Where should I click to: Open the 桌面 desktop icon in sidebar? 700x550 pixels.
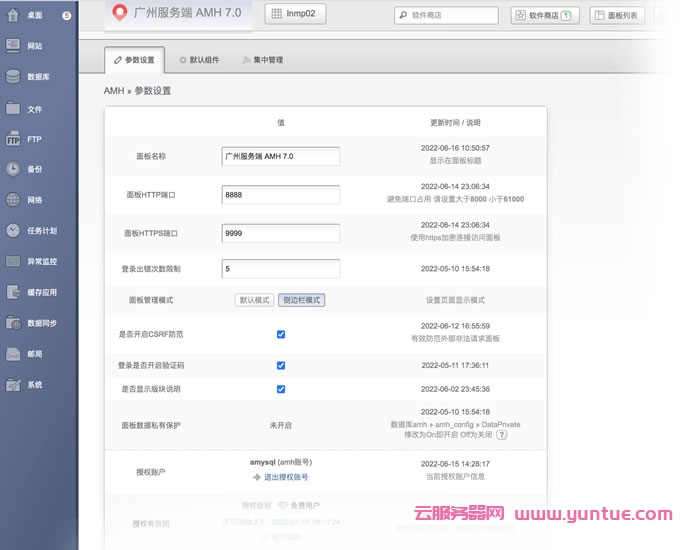coord(14,15)
